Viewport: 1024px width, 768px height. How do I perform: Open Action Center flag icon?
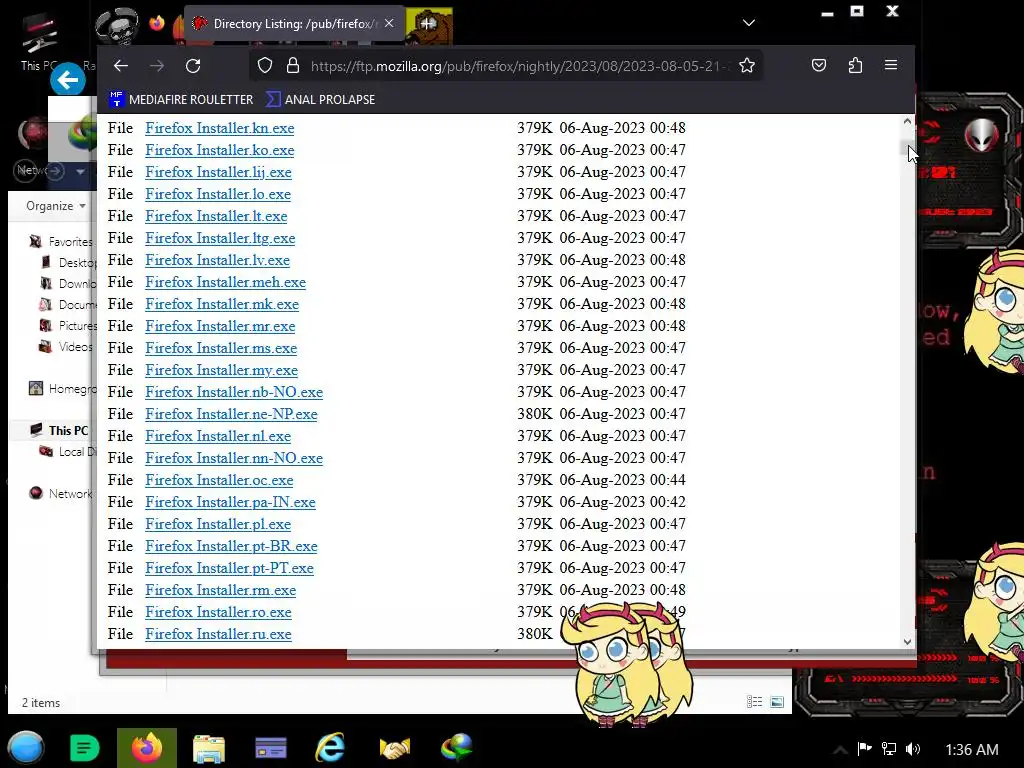tap(865, 749)
